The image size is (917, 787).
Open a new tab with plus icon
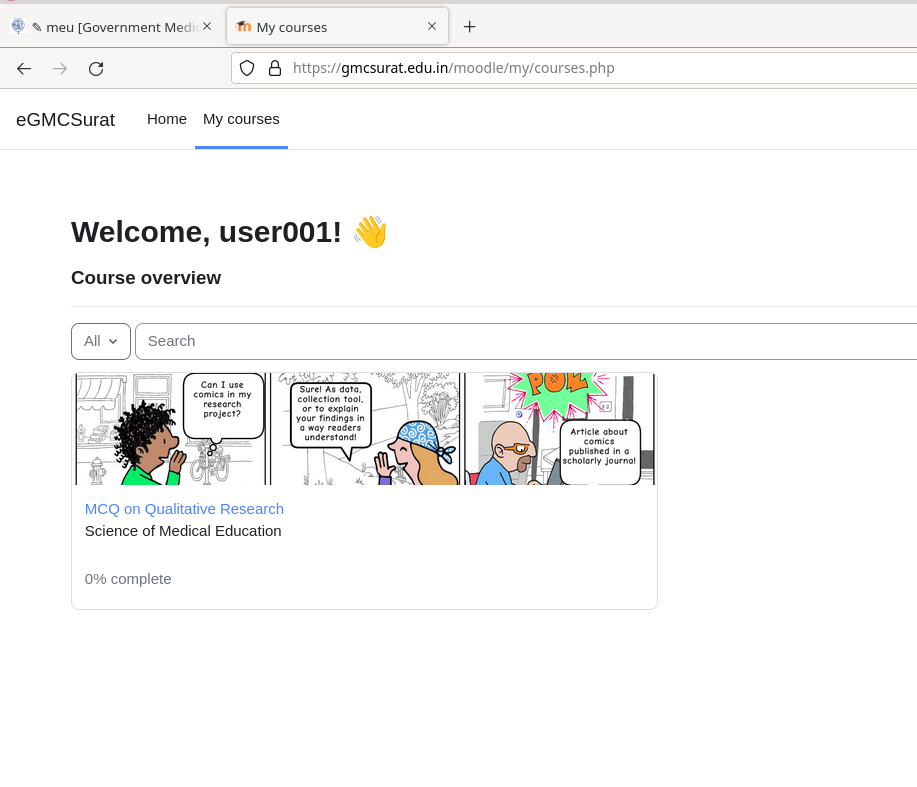click(469, 27)
